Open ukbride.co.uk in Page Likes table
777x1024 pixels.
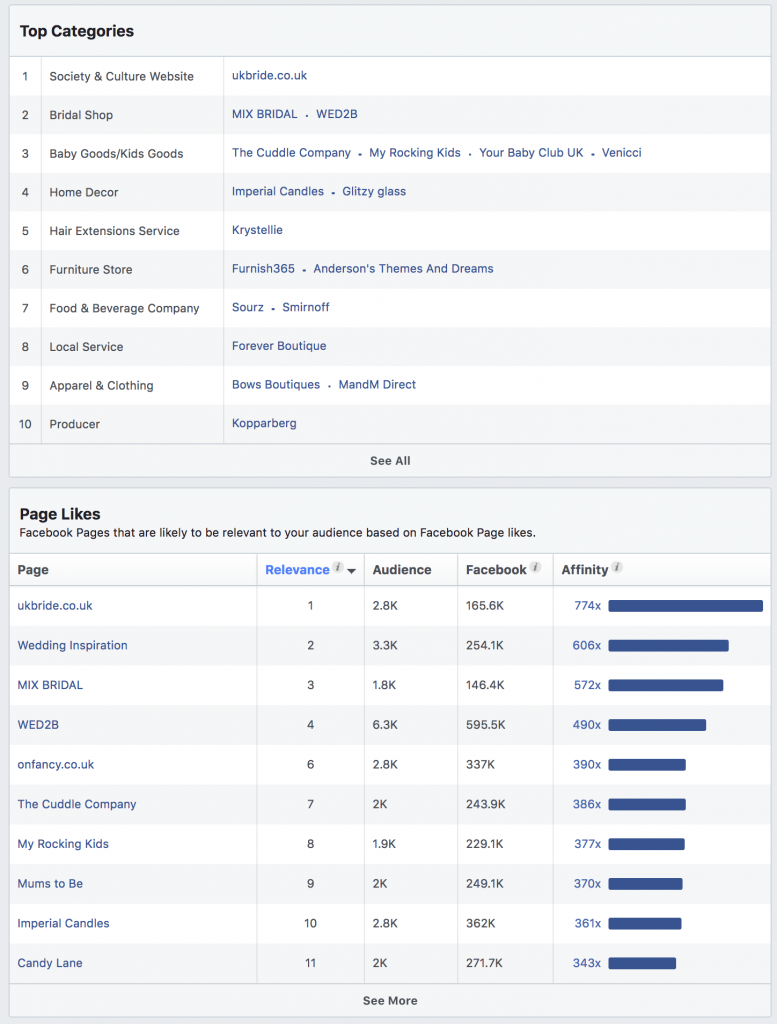click(x=55, y=606)
